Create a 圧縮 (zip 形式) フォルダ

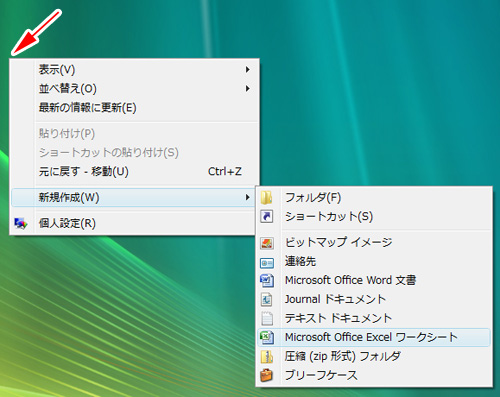pyautogui.click(x=374, y=356)
